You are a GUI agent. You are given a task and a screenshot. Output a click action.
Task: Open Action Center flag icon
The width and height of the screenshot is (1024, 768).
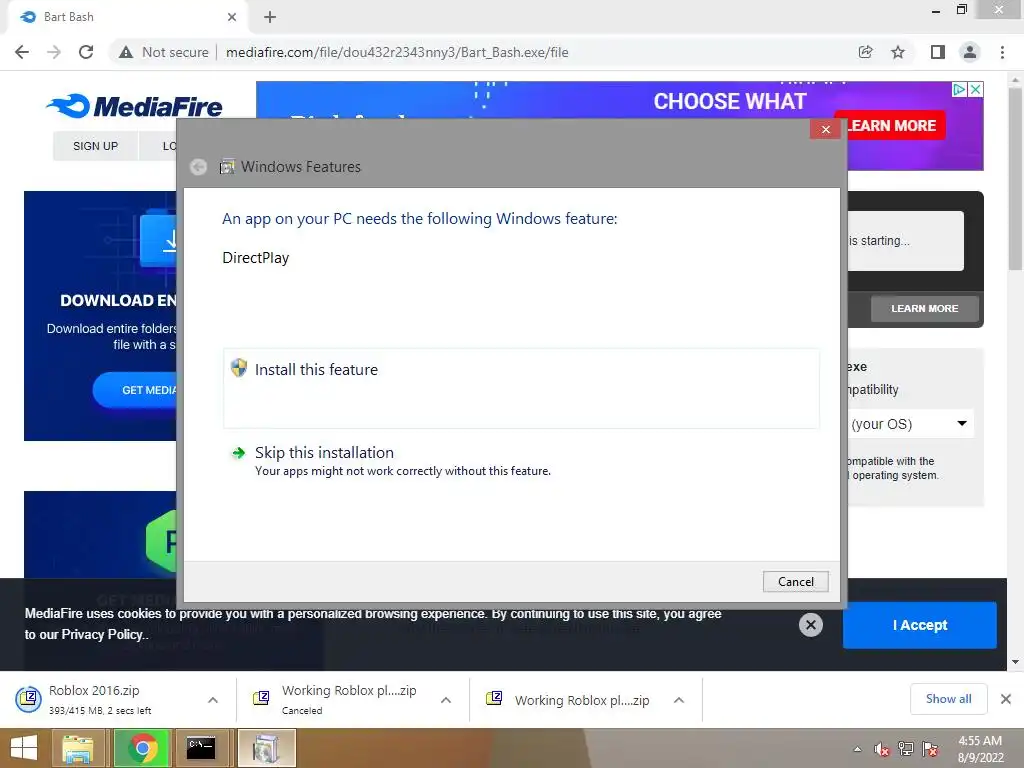930,749
